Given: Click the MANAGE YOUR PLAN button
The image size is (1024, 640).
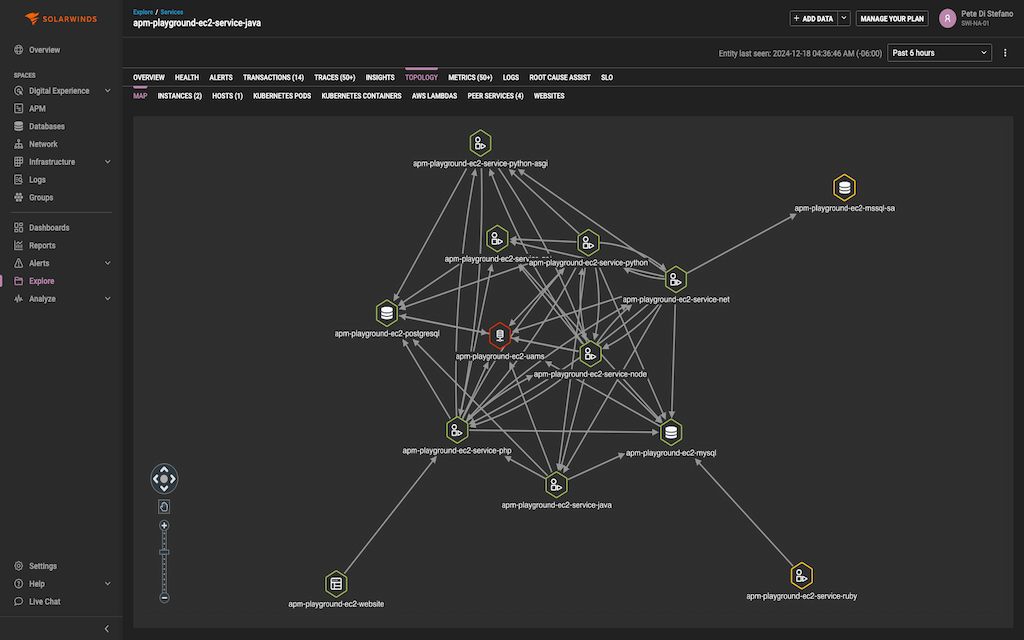Looking at the screenshot, I should (892, 18).
